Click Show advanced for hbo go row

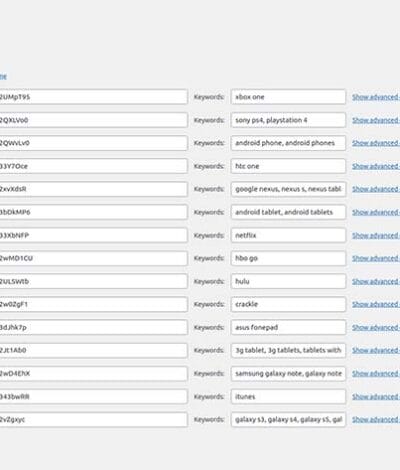[376, 258]
